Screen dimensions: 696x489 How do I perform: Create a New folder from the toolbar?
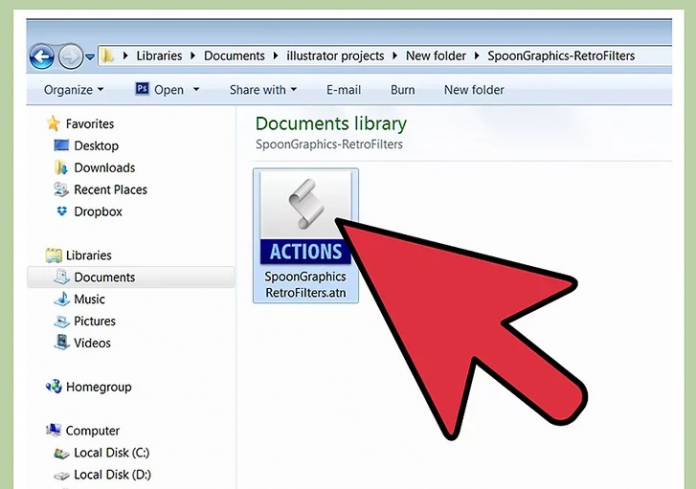click(474, 90)
